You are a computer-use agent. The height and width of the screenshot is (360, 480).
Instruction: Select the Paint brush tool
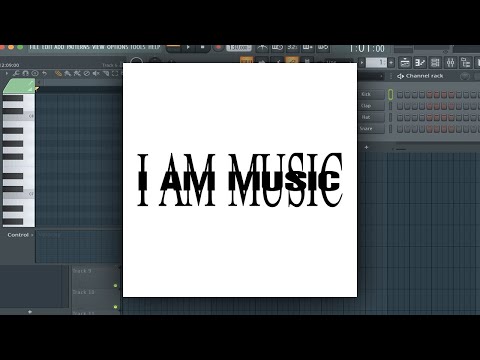pyautogui.click(x=68, y=73)
